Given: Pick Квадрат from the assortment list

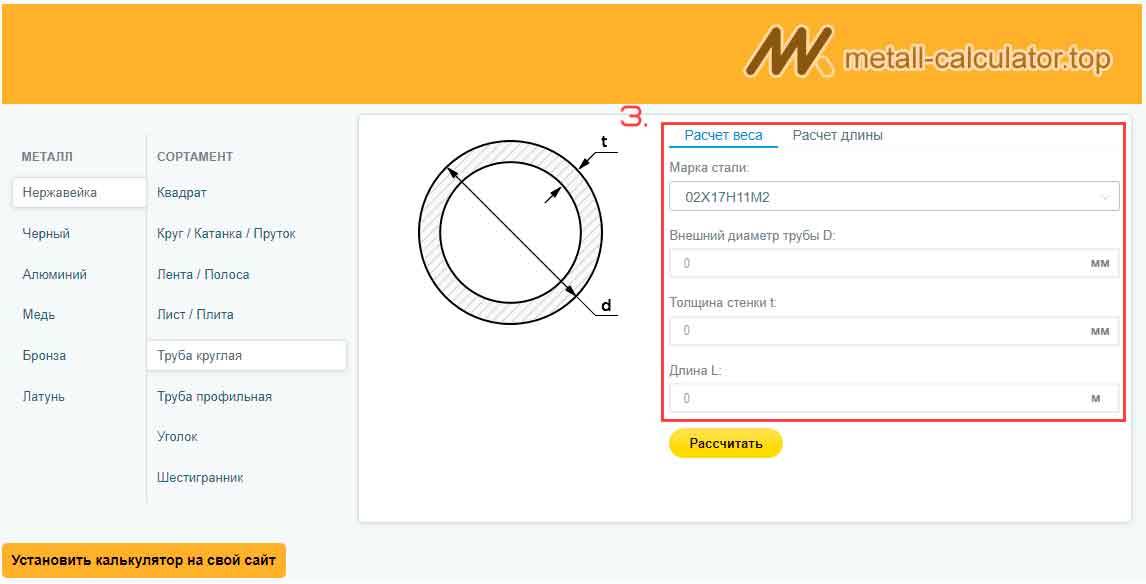Looking at the screenshot, I should 182,193.
